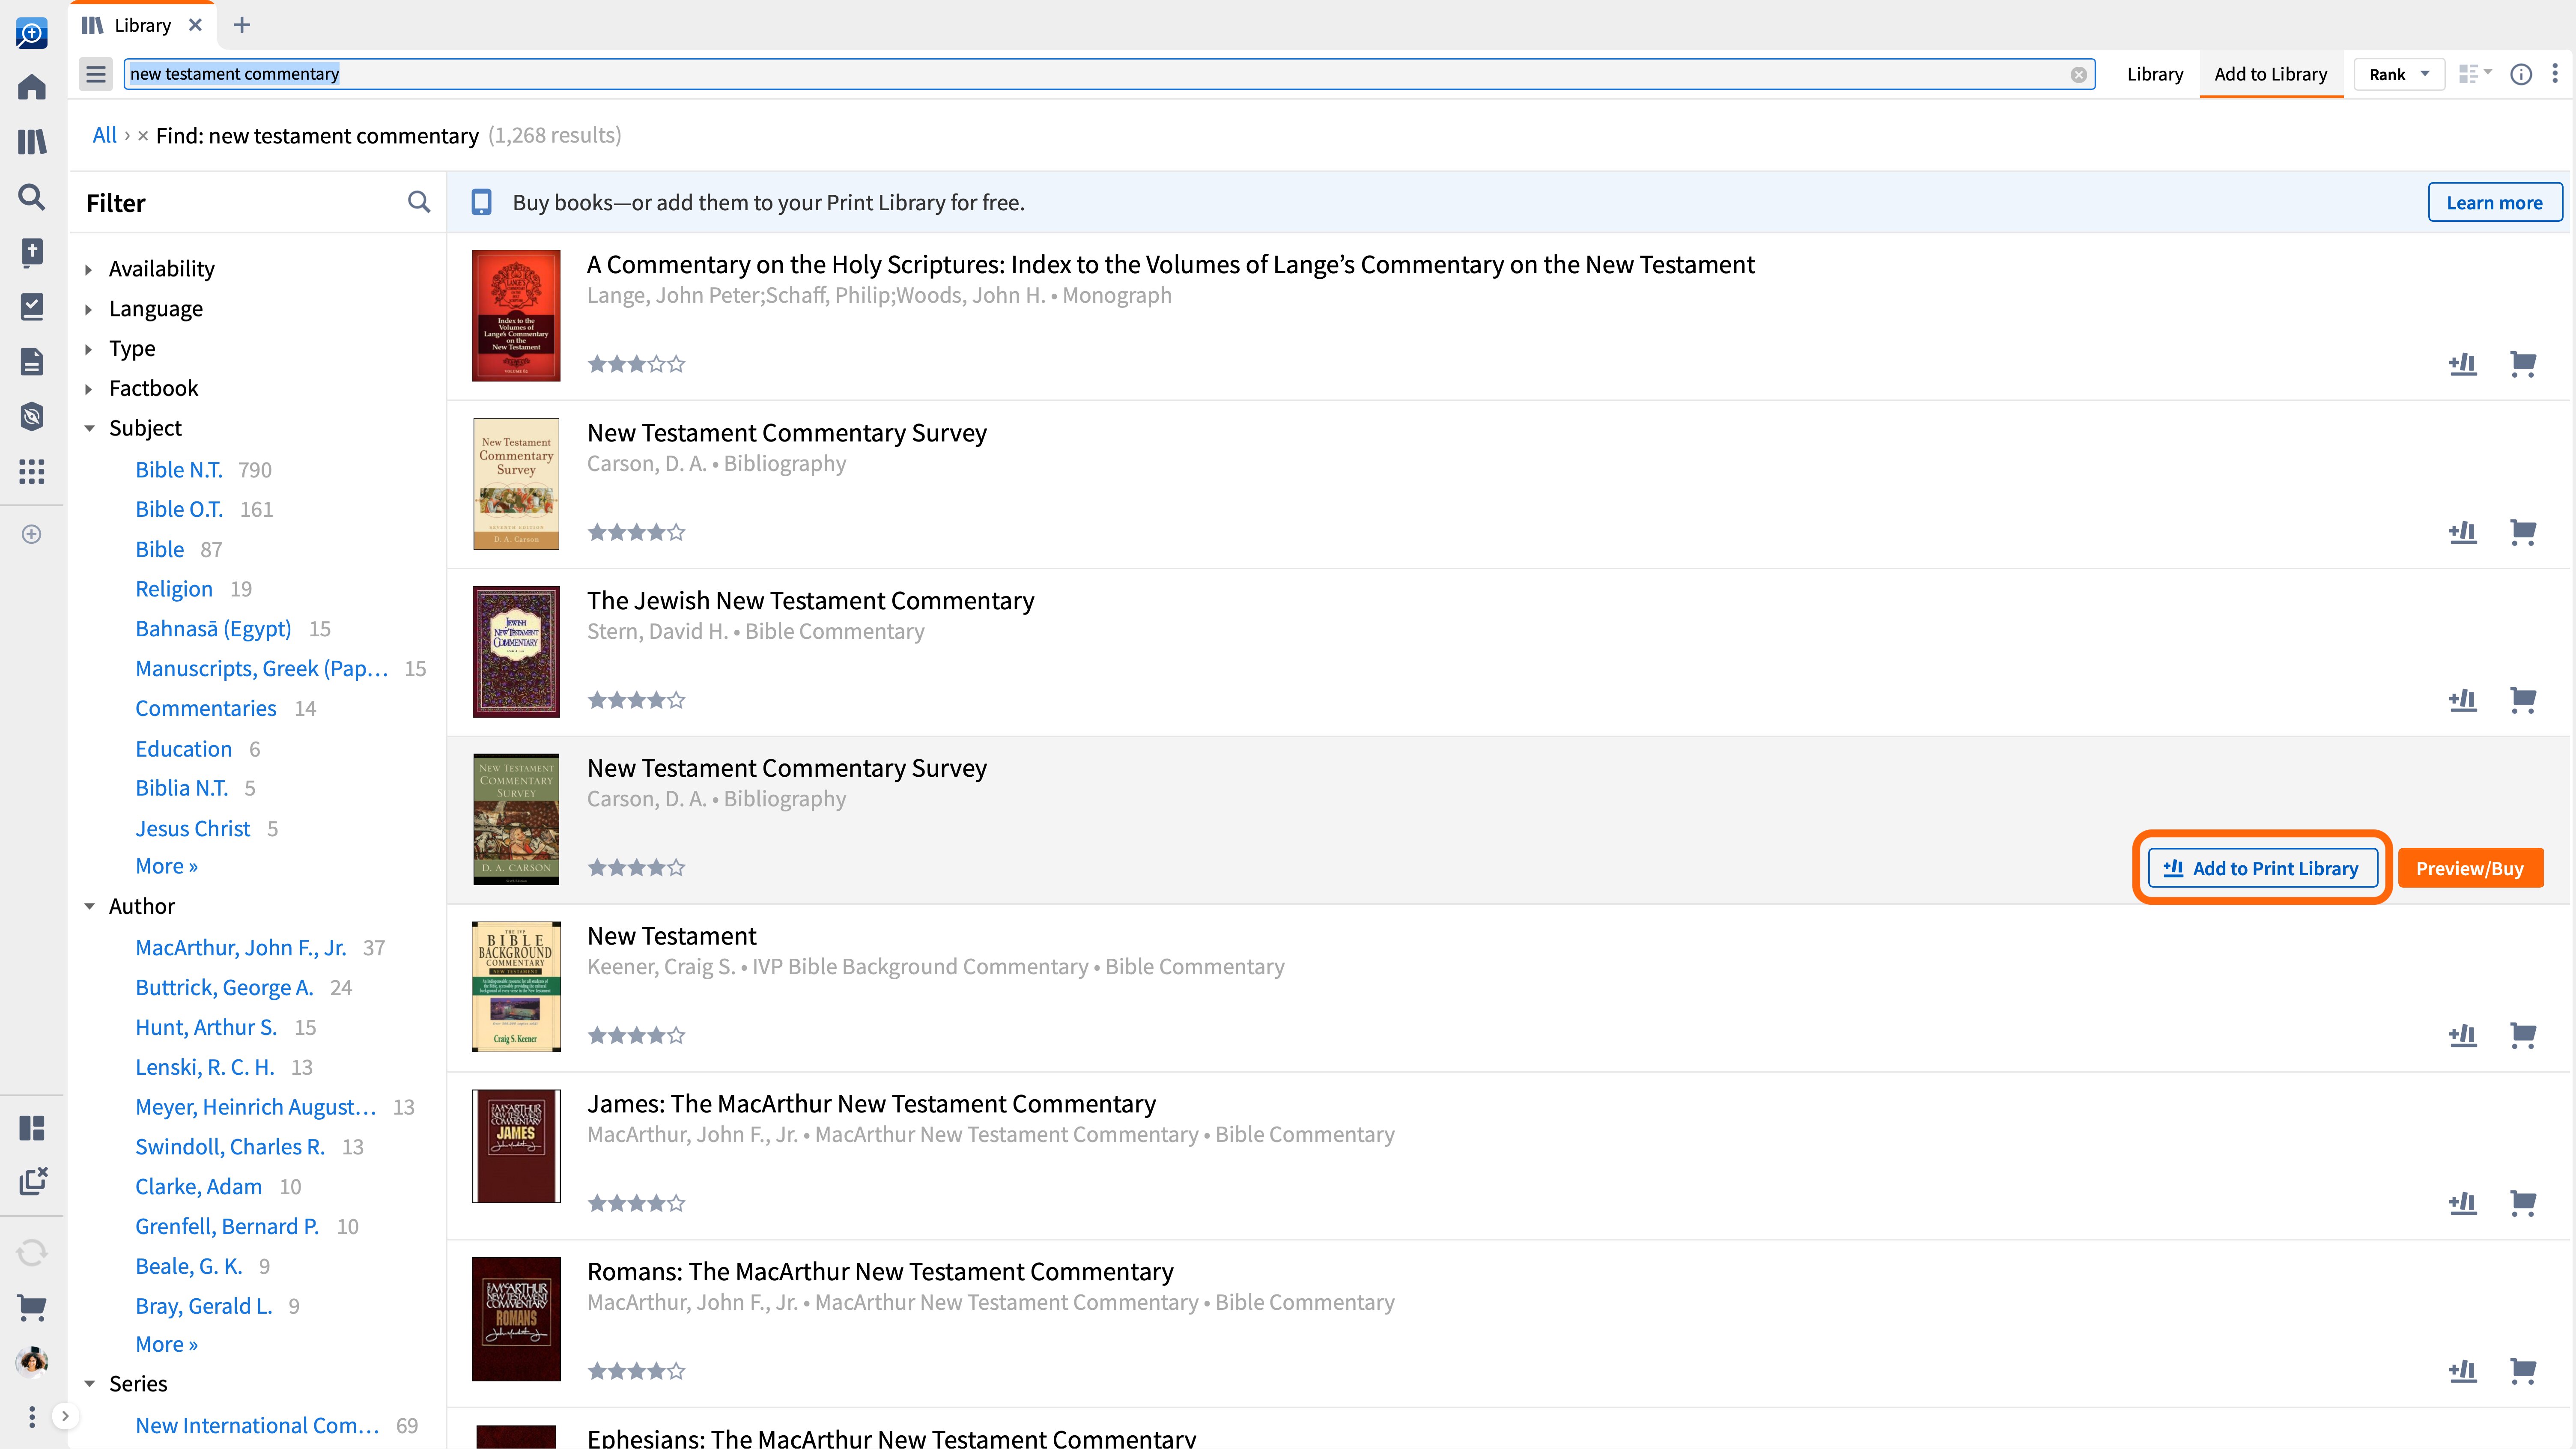Add the Jewish New Testament Commentary to library
This screenshot has height=1449, width=2576.
[2462, 700]
